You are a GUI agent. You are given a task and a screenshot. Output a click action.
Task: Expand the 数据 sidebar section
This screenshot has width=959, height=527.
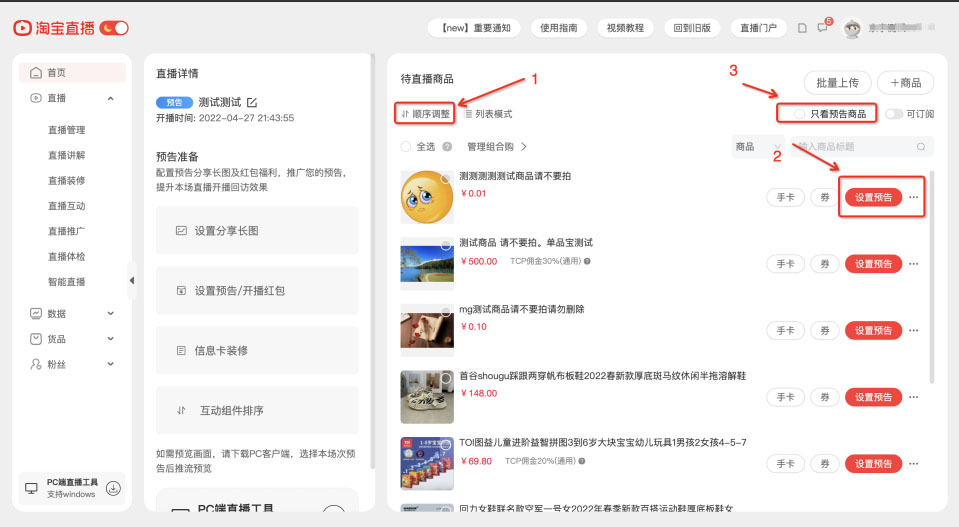pos(110,313)
